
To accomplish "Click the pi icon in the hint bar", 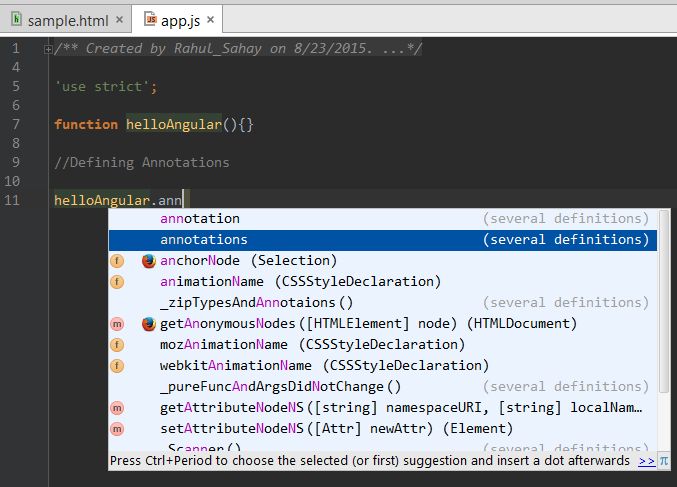I will [x=664, y=461].
